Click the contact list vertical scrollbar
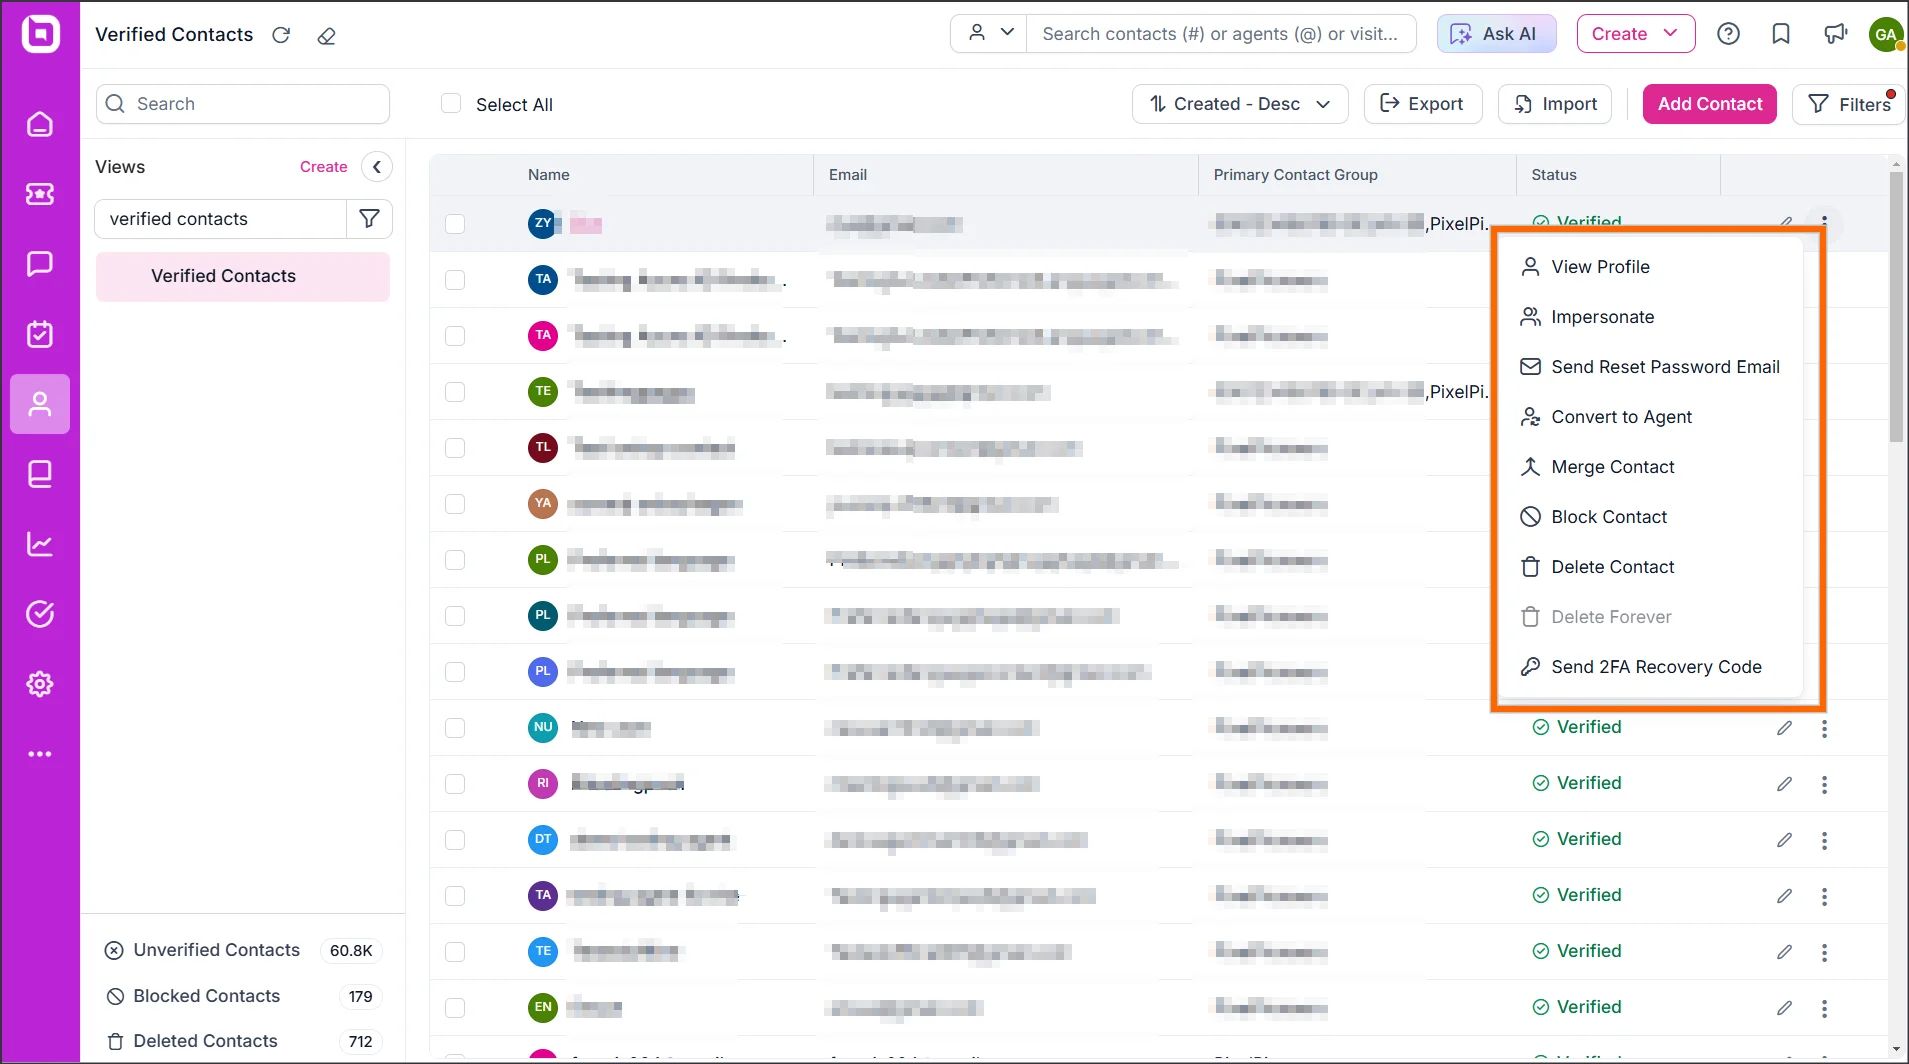 pos(1895,306)
